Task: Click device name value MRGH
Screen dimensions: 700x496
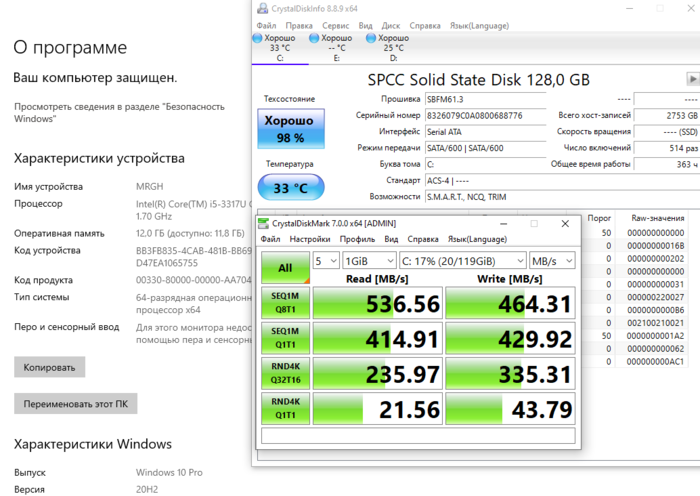Action: tap(150, 187)
